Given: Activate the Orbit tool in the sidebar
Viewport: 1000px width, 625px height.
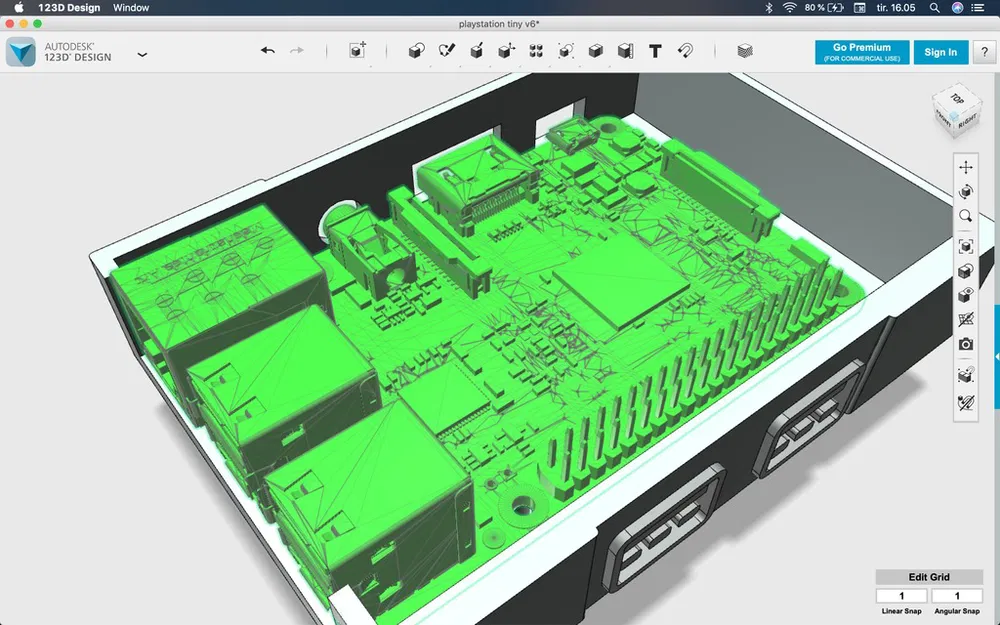Looking at the screenshot, I should click(966, 192).
